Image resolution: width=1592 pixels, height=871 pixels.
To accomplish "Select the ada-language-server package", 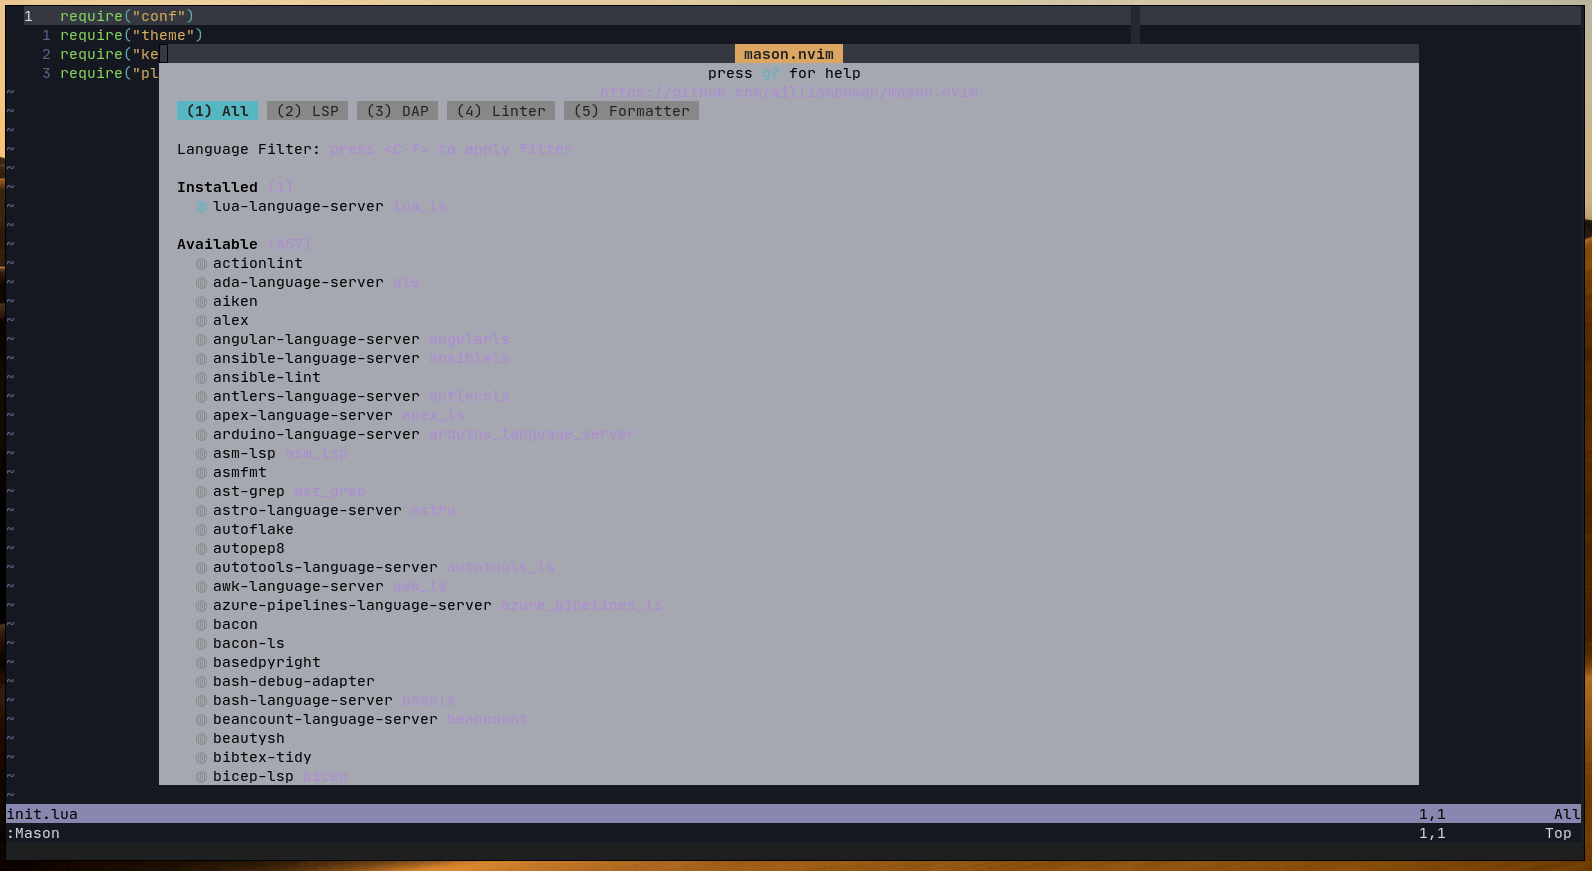I will (x=298, y=282).
